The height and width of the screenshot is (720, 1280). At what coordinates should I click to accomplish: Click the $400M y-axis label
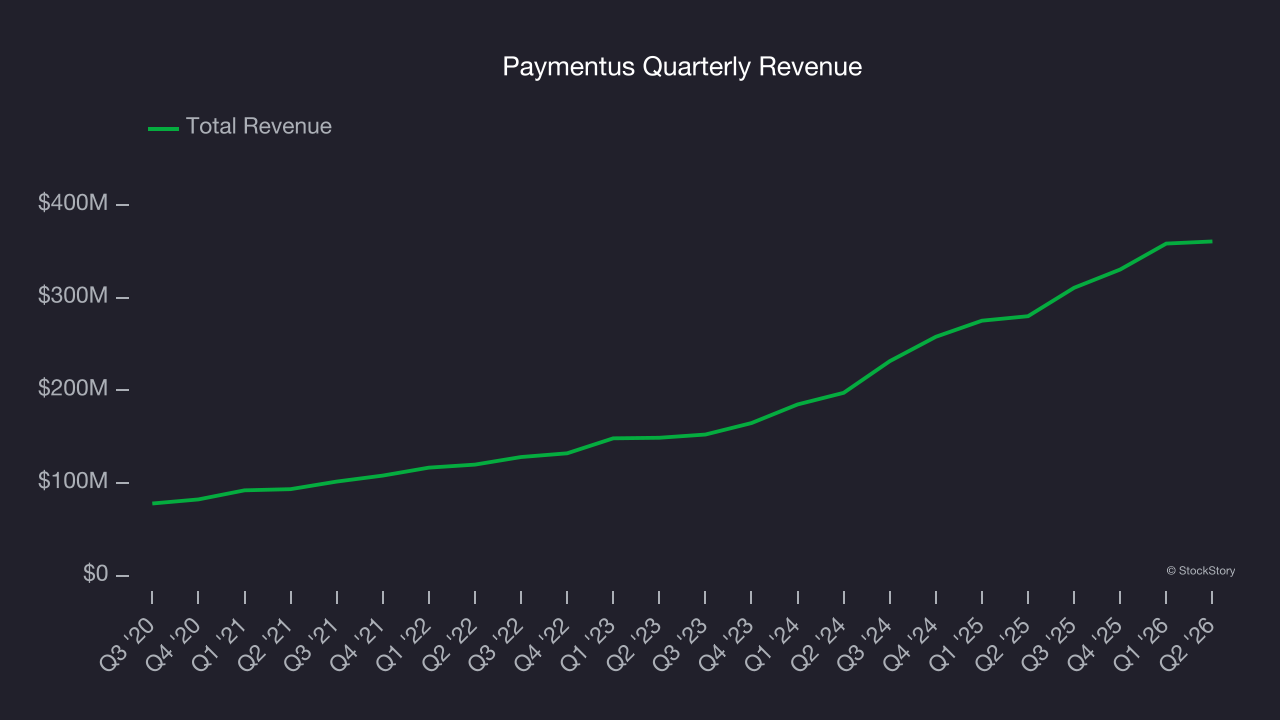pos(72,203)
